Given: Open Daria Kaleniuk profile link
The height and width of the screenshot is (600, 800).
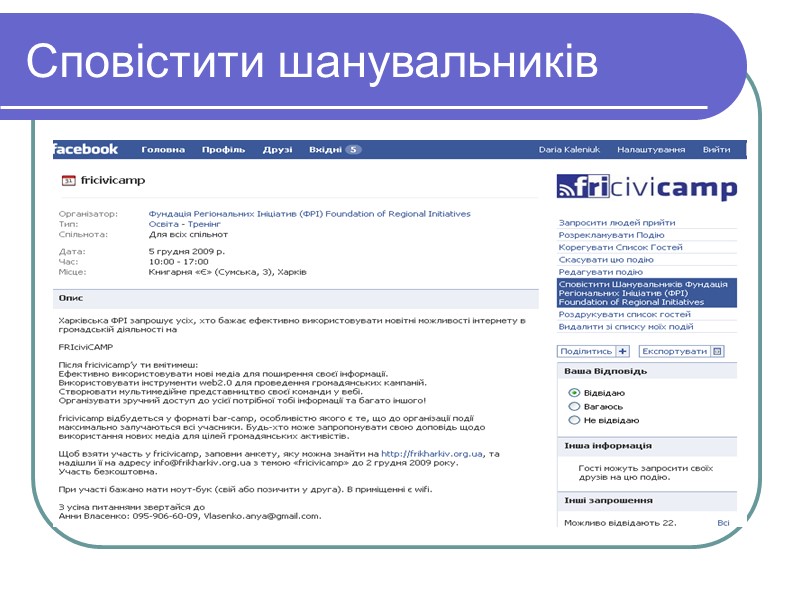Looking at the screenshot, I should pyautogui.click(x=569, y=149).
